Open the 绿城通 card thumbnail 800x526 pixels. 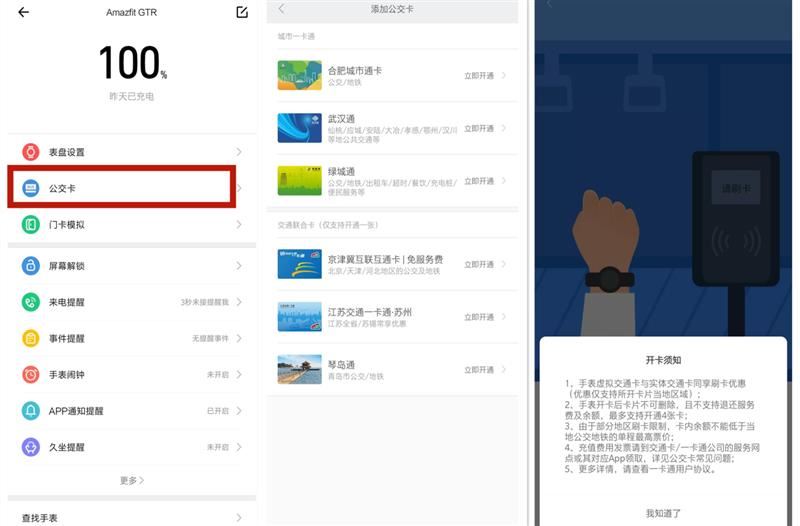click(x=299, y=181)
